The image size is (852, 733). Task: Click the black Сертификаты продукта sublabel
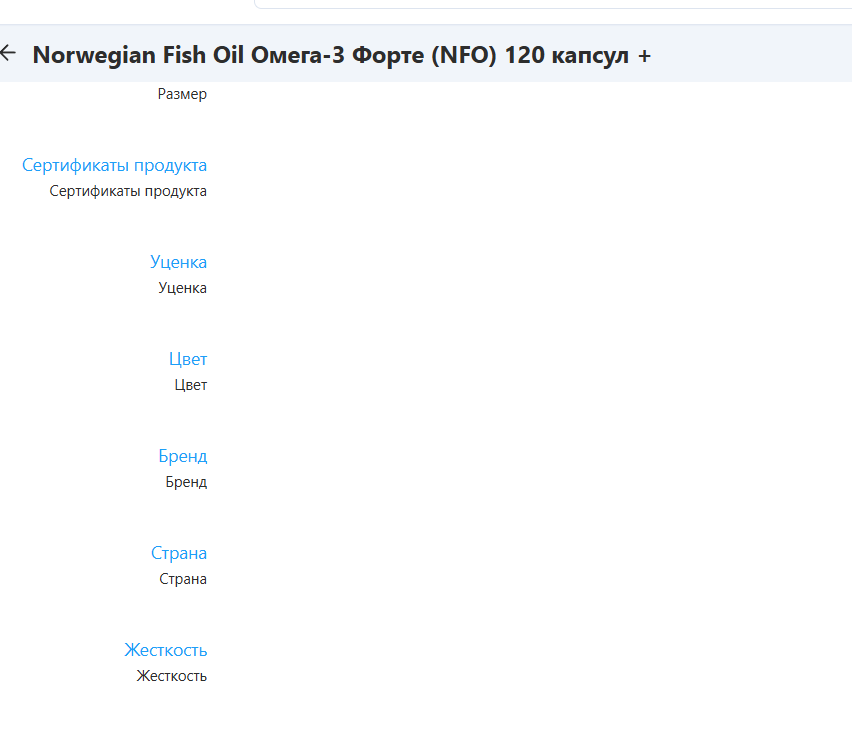click(128, 191)
